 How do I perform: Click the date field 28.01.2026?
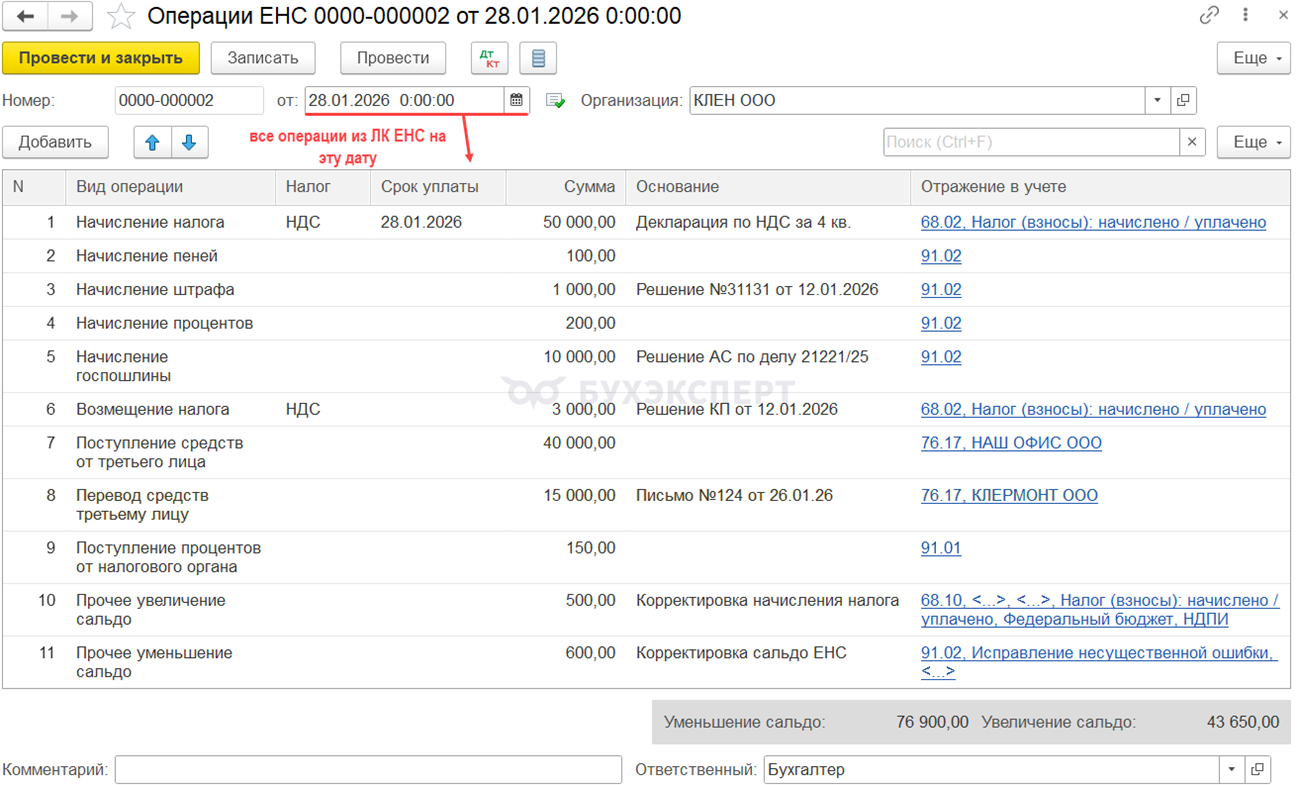405,100
